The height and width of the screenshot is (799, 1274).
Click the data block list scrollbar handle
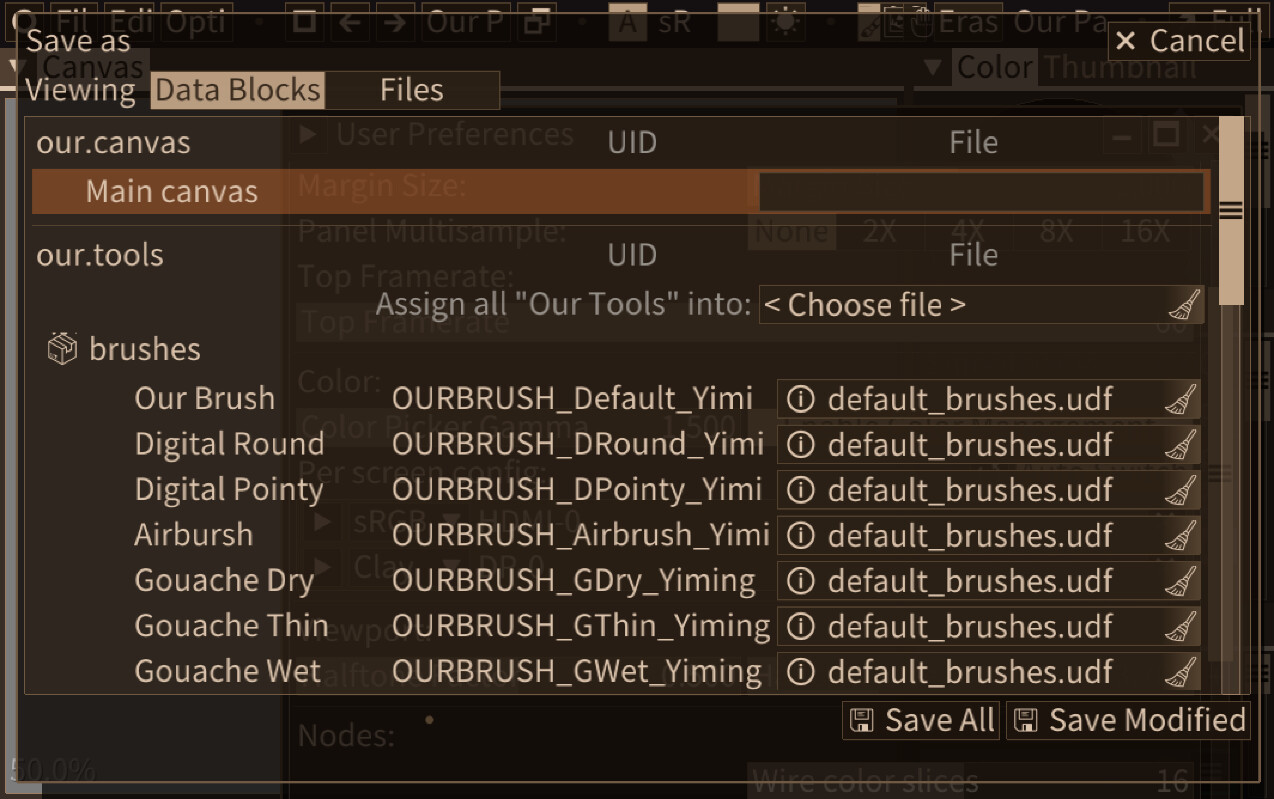[1231, 211]
